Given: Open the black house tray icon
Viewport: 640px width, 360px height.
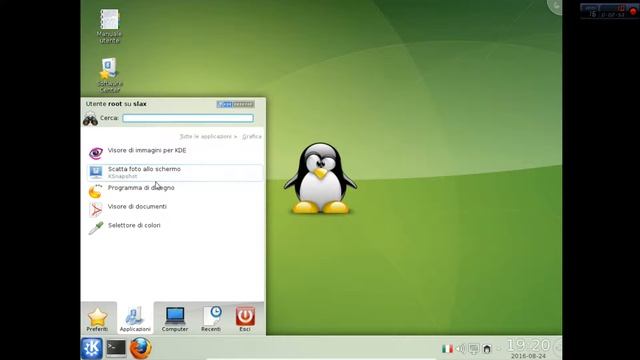Looking at the screenshot, I should click(x=487, y=349).
